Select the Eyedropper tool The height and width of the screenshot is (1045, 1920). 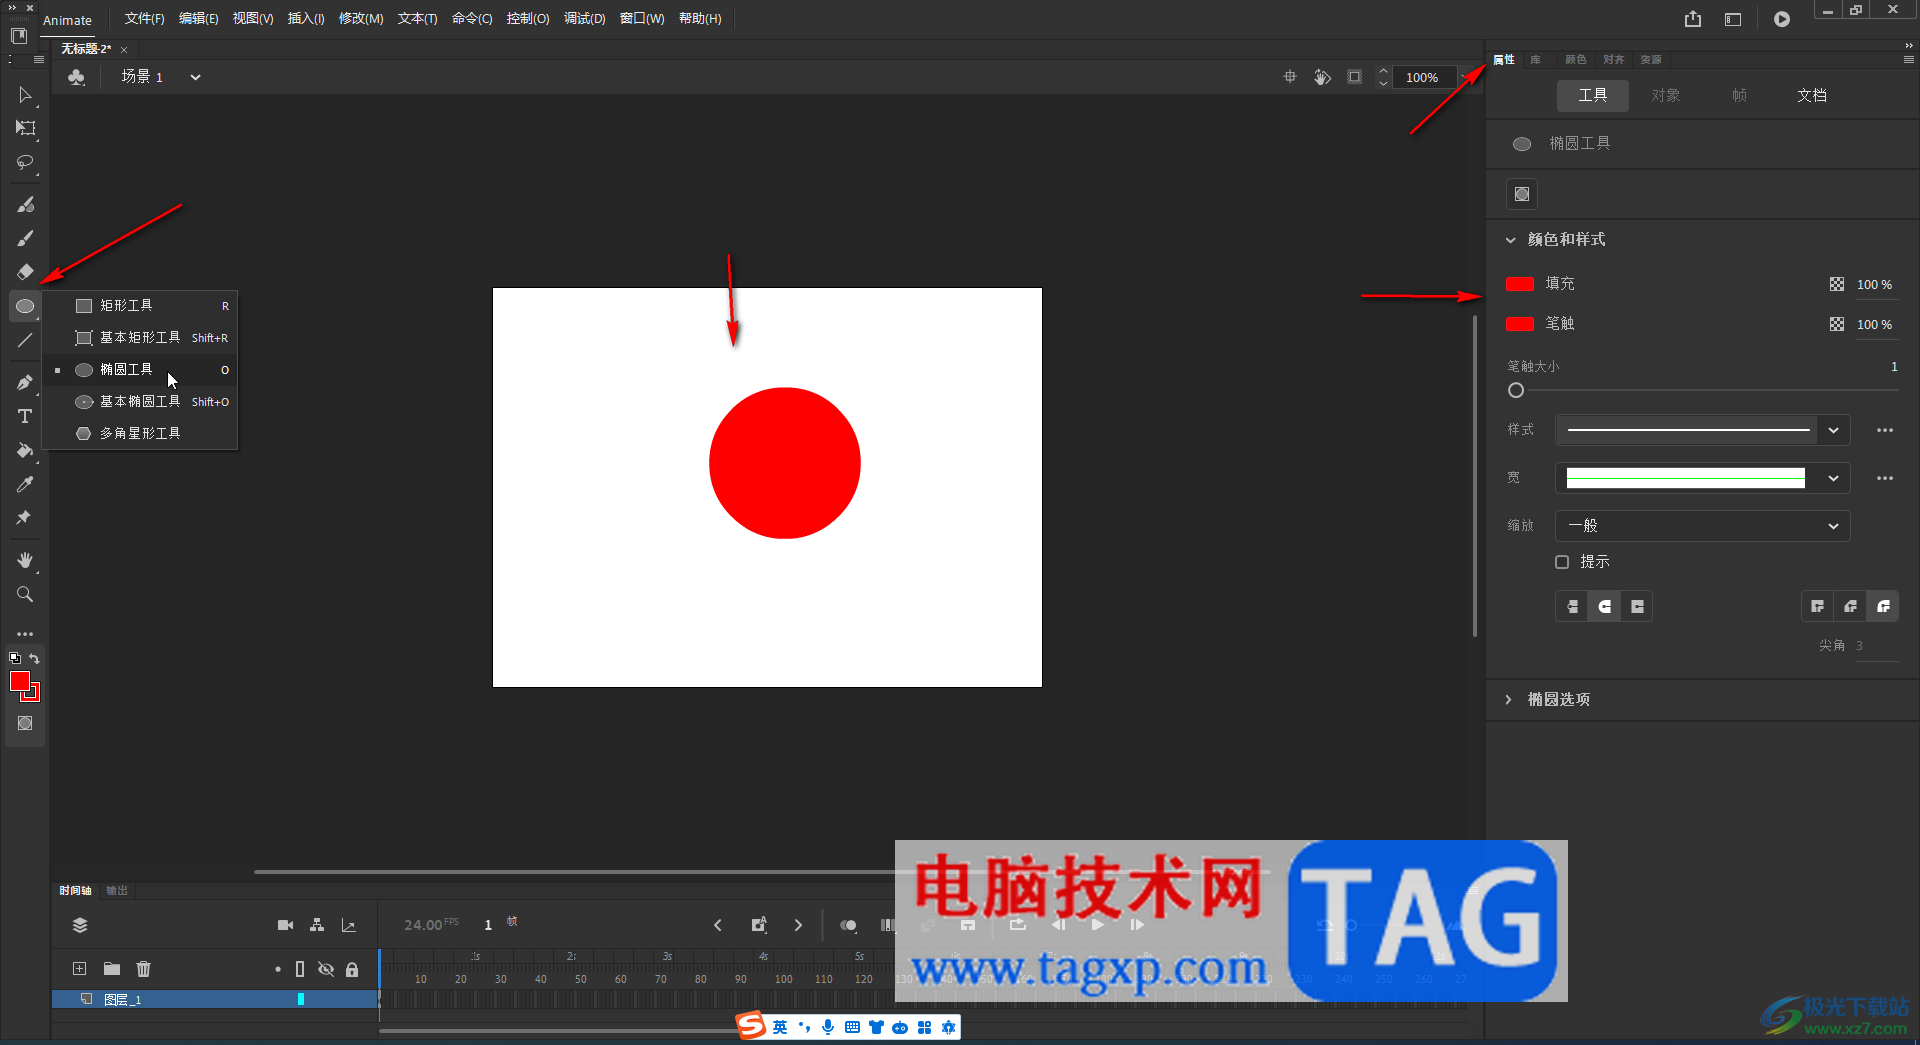25,484
